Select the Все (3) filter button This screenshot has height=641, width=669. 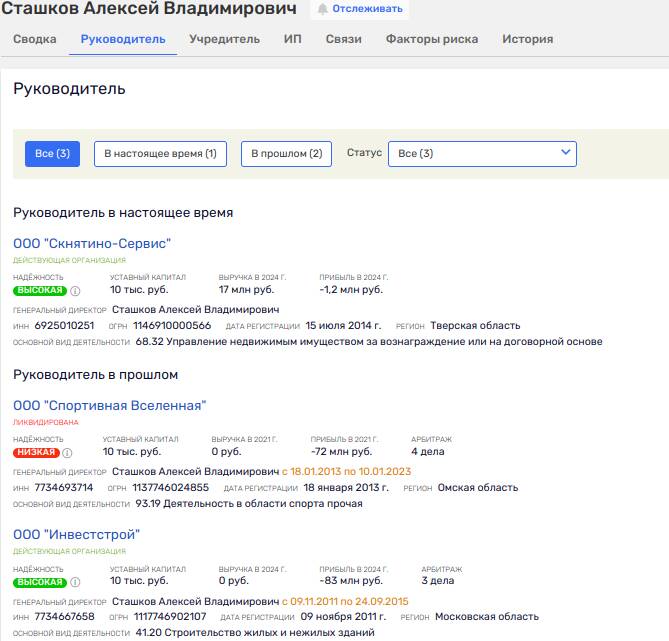pyautogui.click(x=52, y=154)
